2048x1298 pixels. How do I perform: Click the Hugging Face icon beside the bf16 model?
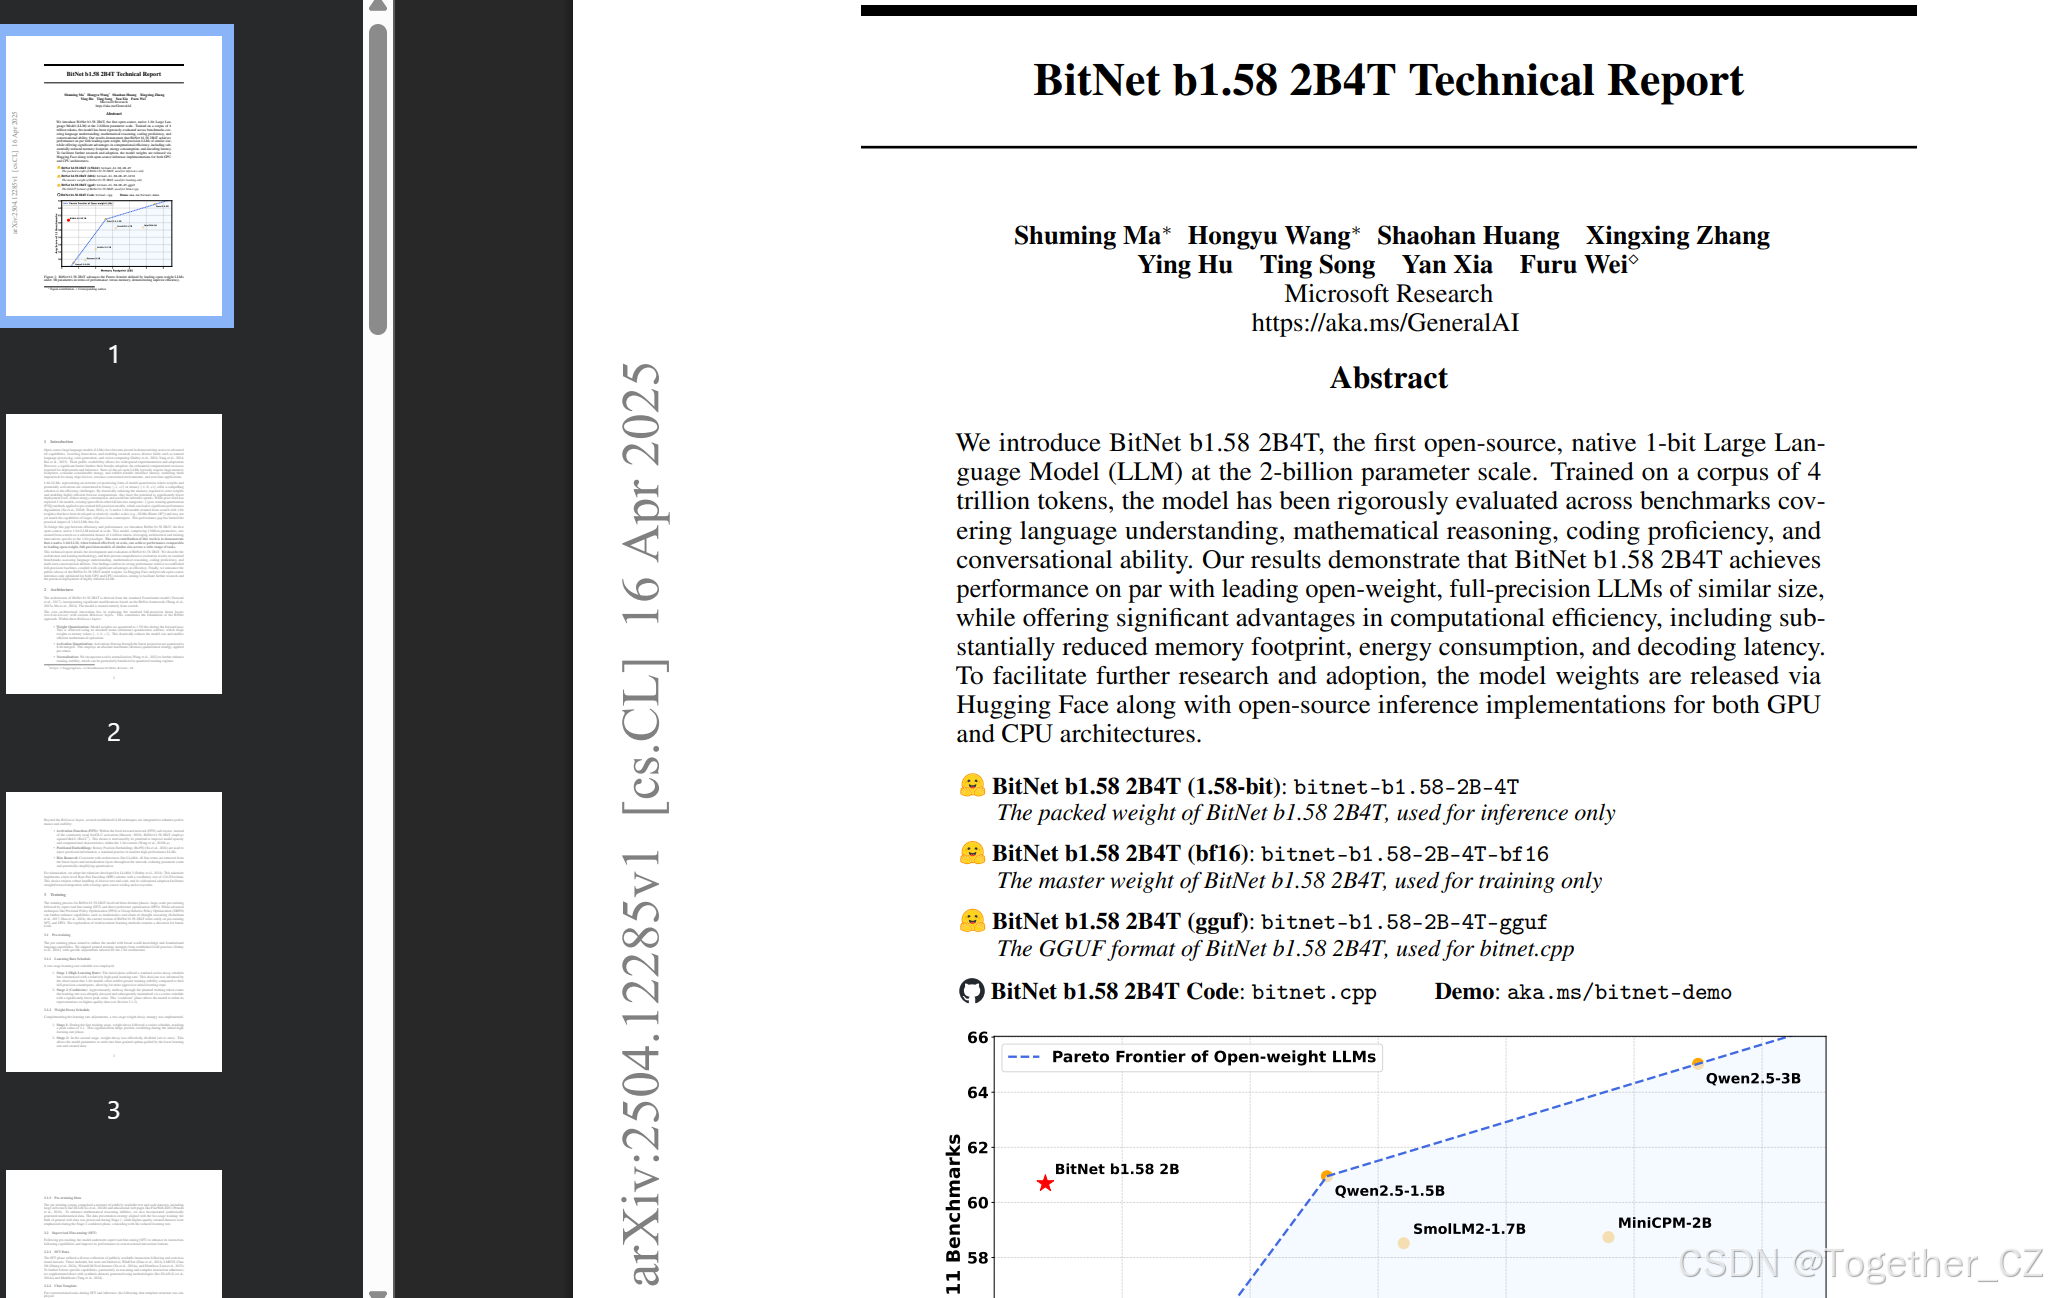(x=972, y=853)
